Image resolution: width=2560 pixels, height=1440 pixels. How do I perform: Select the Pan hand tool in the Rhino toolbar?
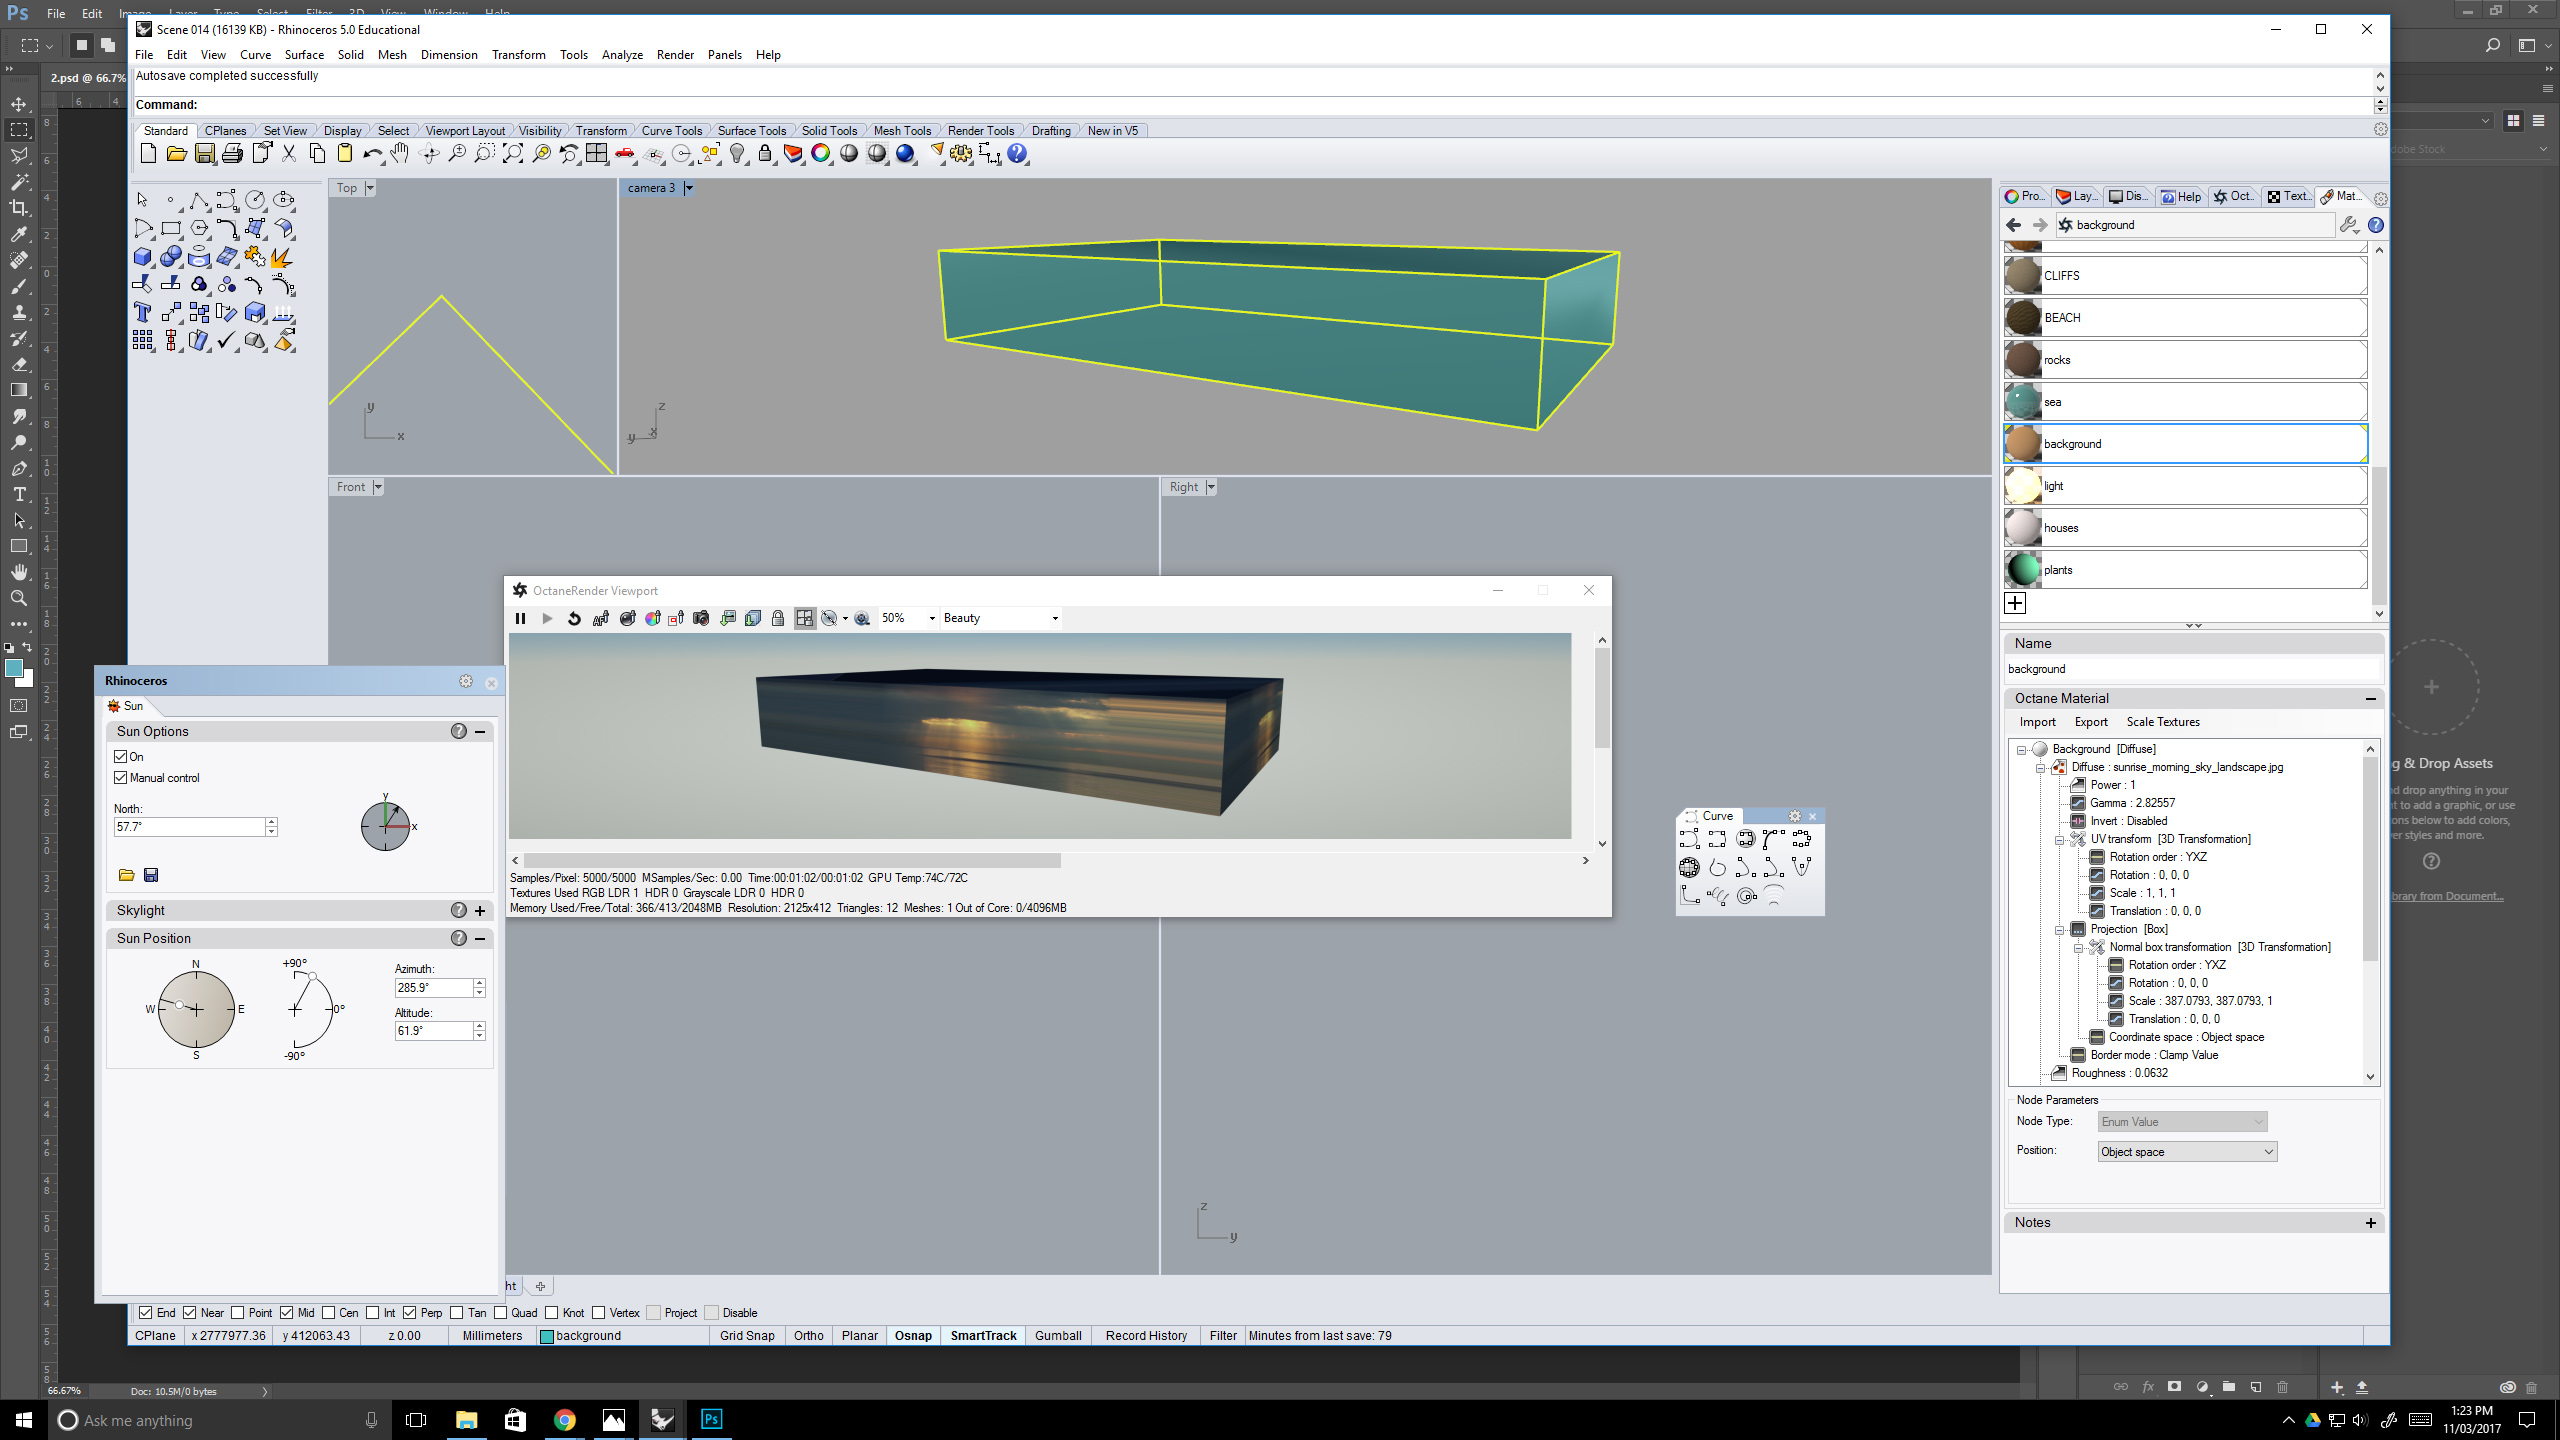[x=400, y=154]
